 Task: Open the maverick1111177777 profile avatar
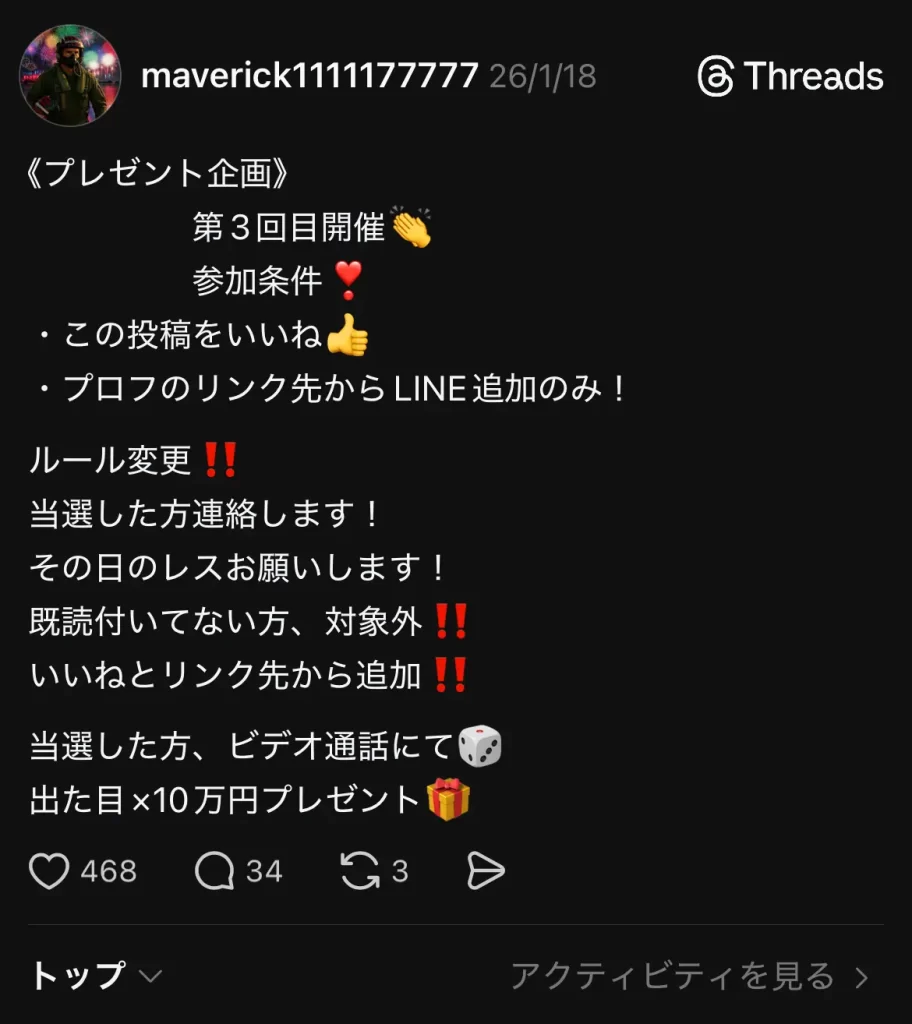coord(70,75)
